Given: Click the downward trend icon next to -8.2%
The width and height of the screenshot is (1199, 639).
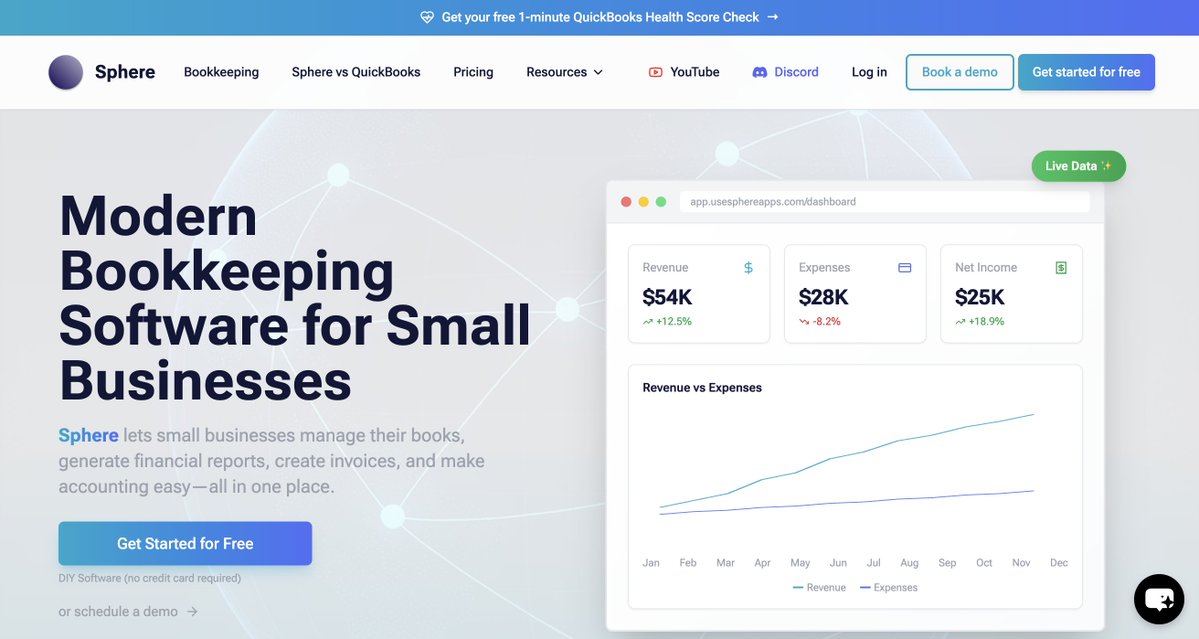Looking at the screenshot, I should click(x=804, y=322).
